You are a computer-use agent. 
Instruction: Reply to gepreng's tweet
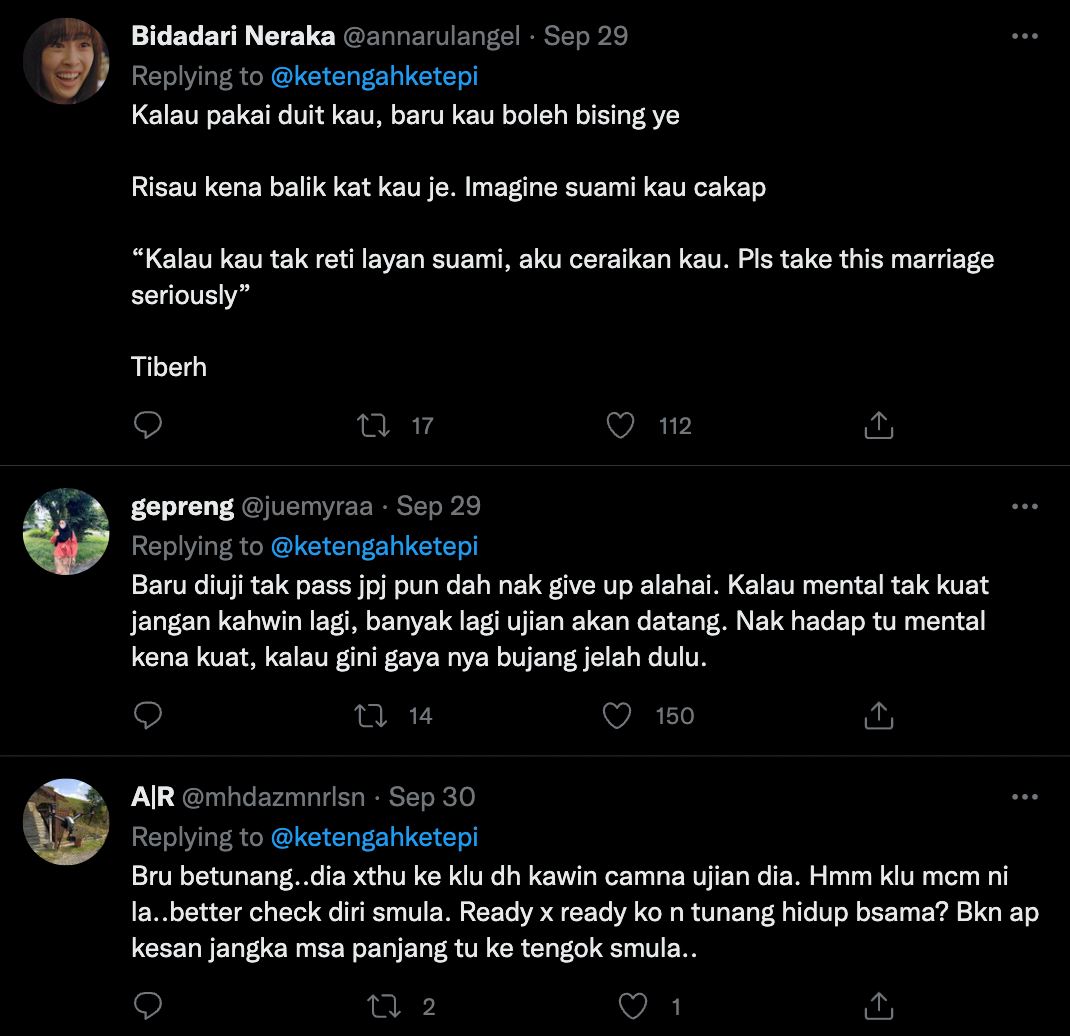(x=148, y=716)
